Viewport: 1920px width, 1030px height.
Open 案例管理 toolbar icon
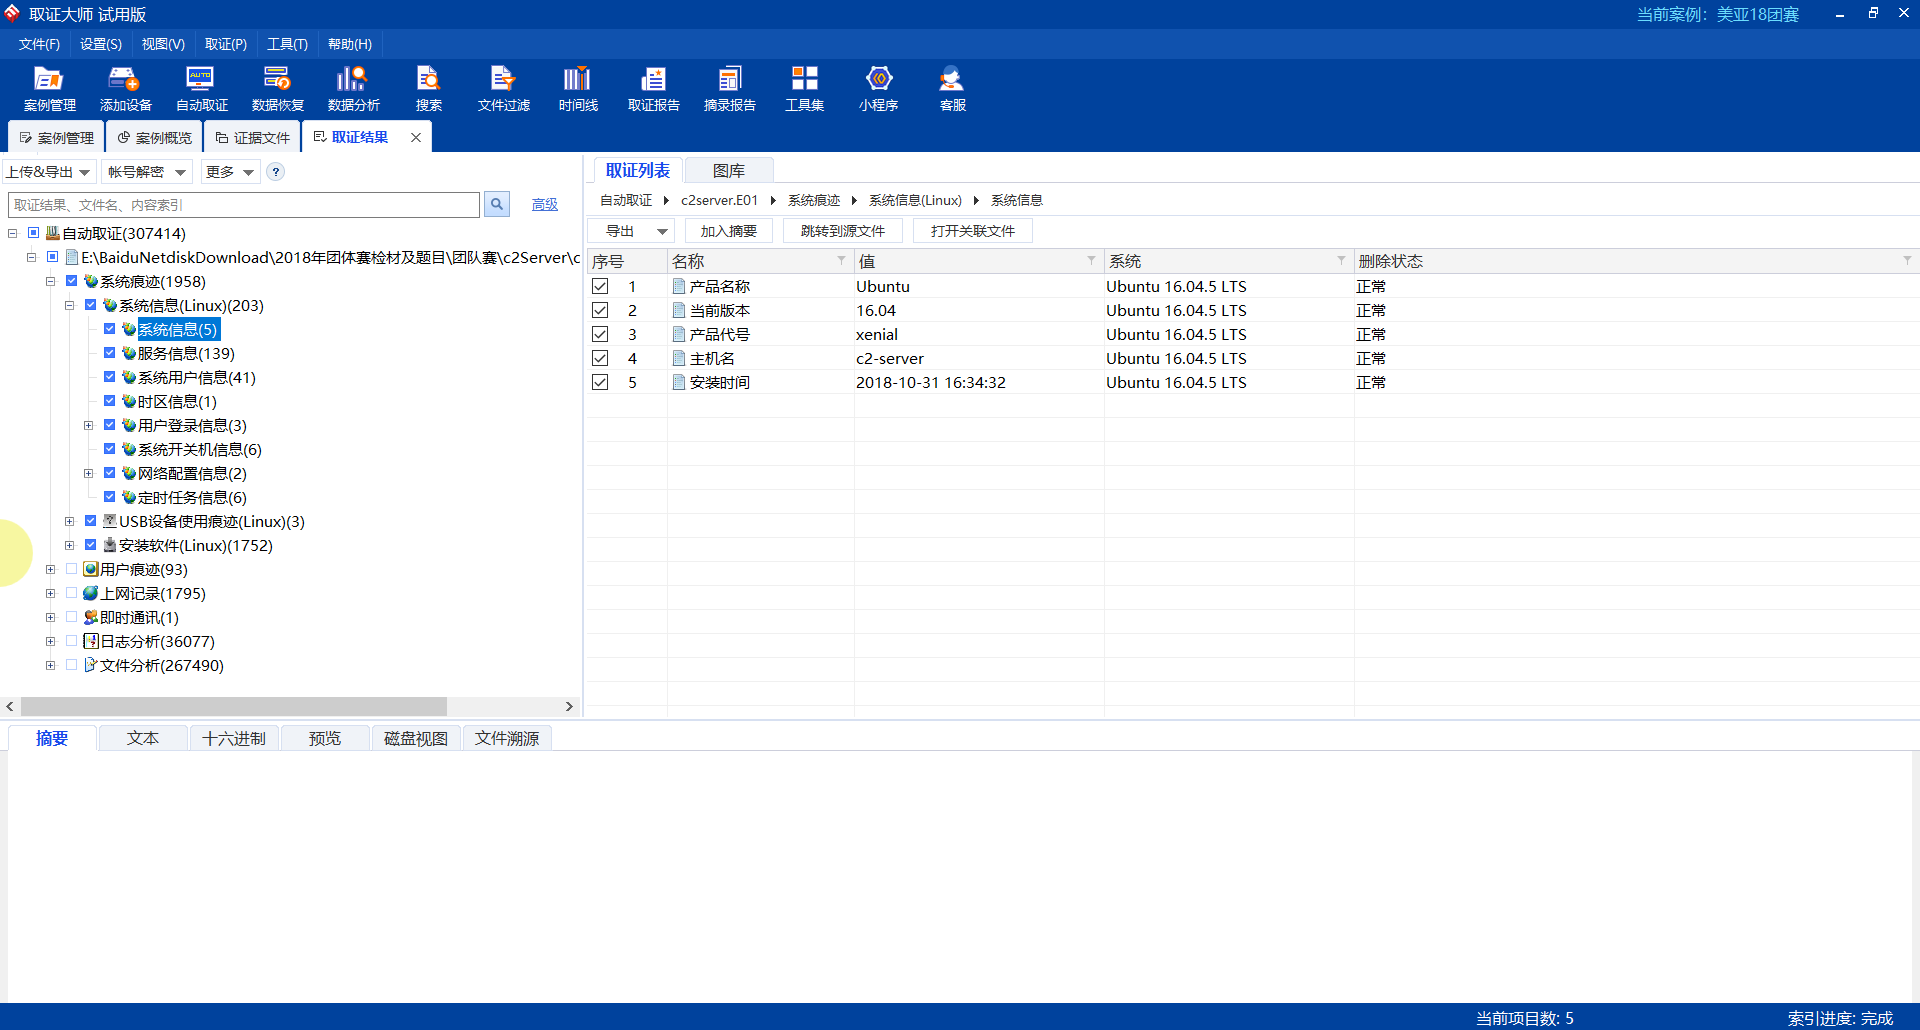pos(49,89)
